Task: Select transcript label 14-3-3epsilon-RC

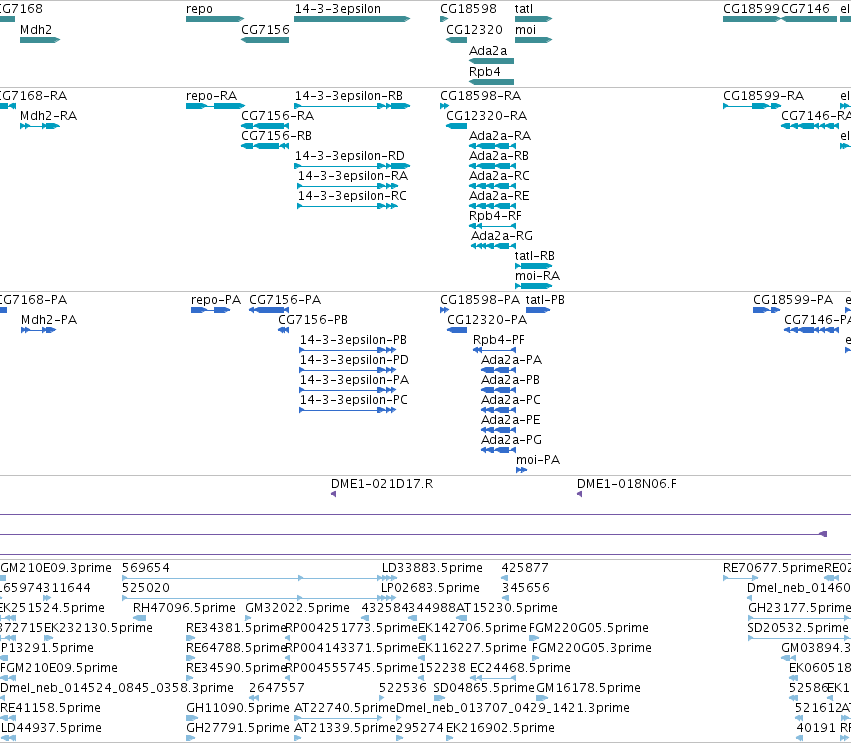Action: (x=352, y=196)
